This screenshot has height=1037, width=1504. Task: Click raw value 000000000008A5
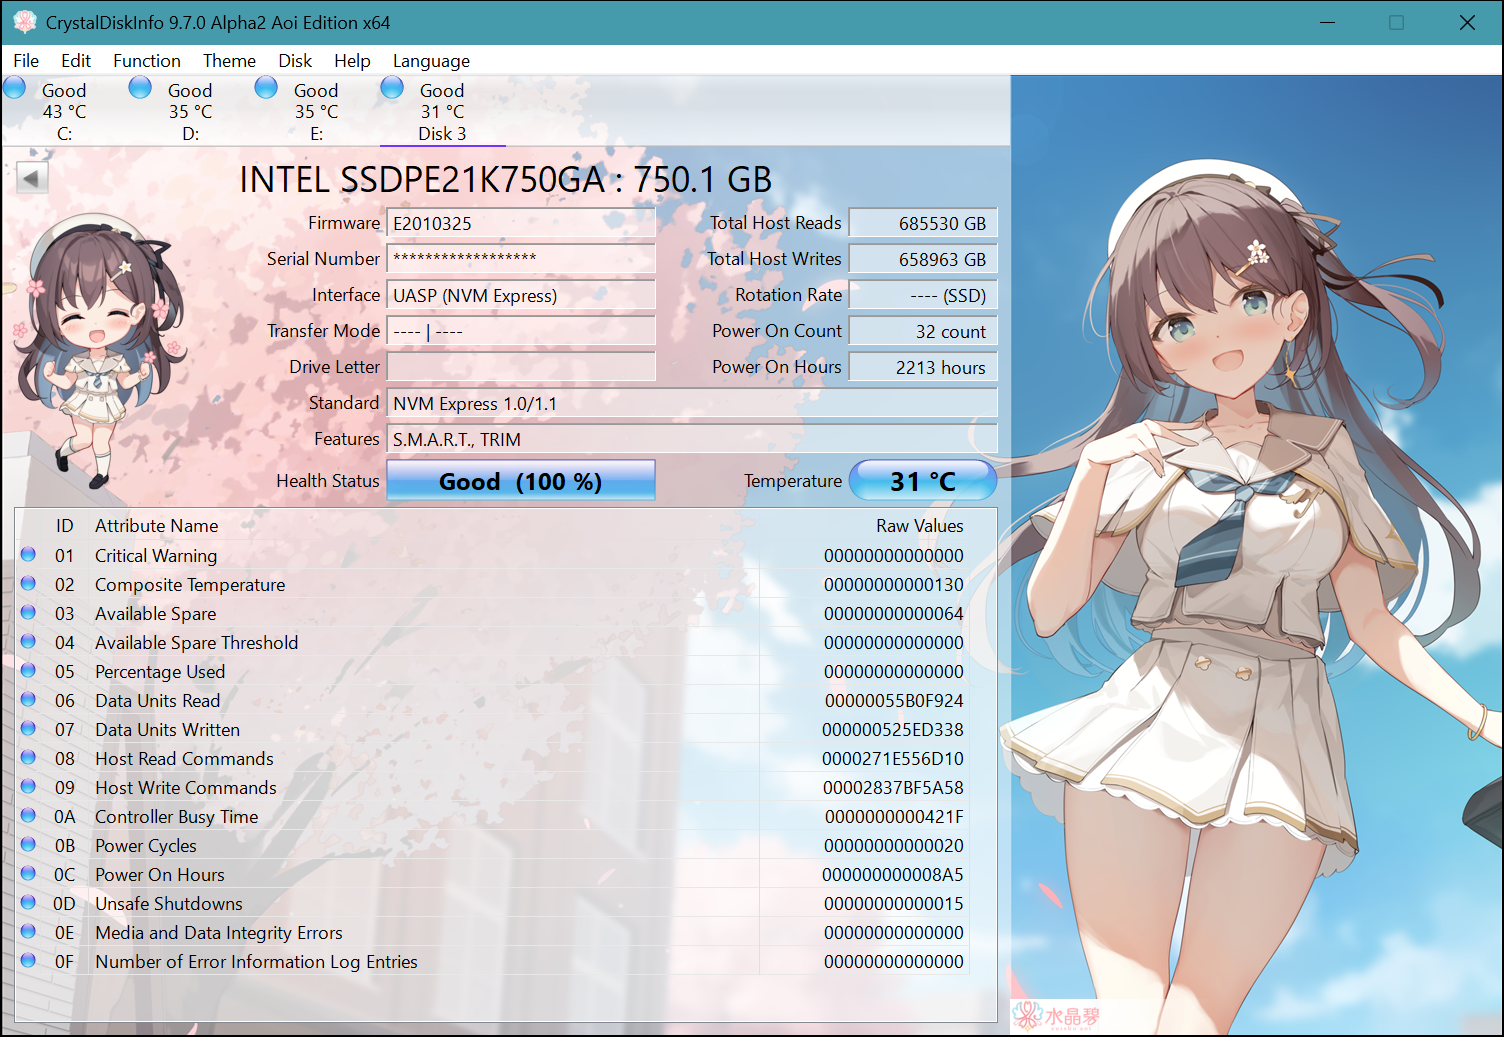click(x=893, y=874)
